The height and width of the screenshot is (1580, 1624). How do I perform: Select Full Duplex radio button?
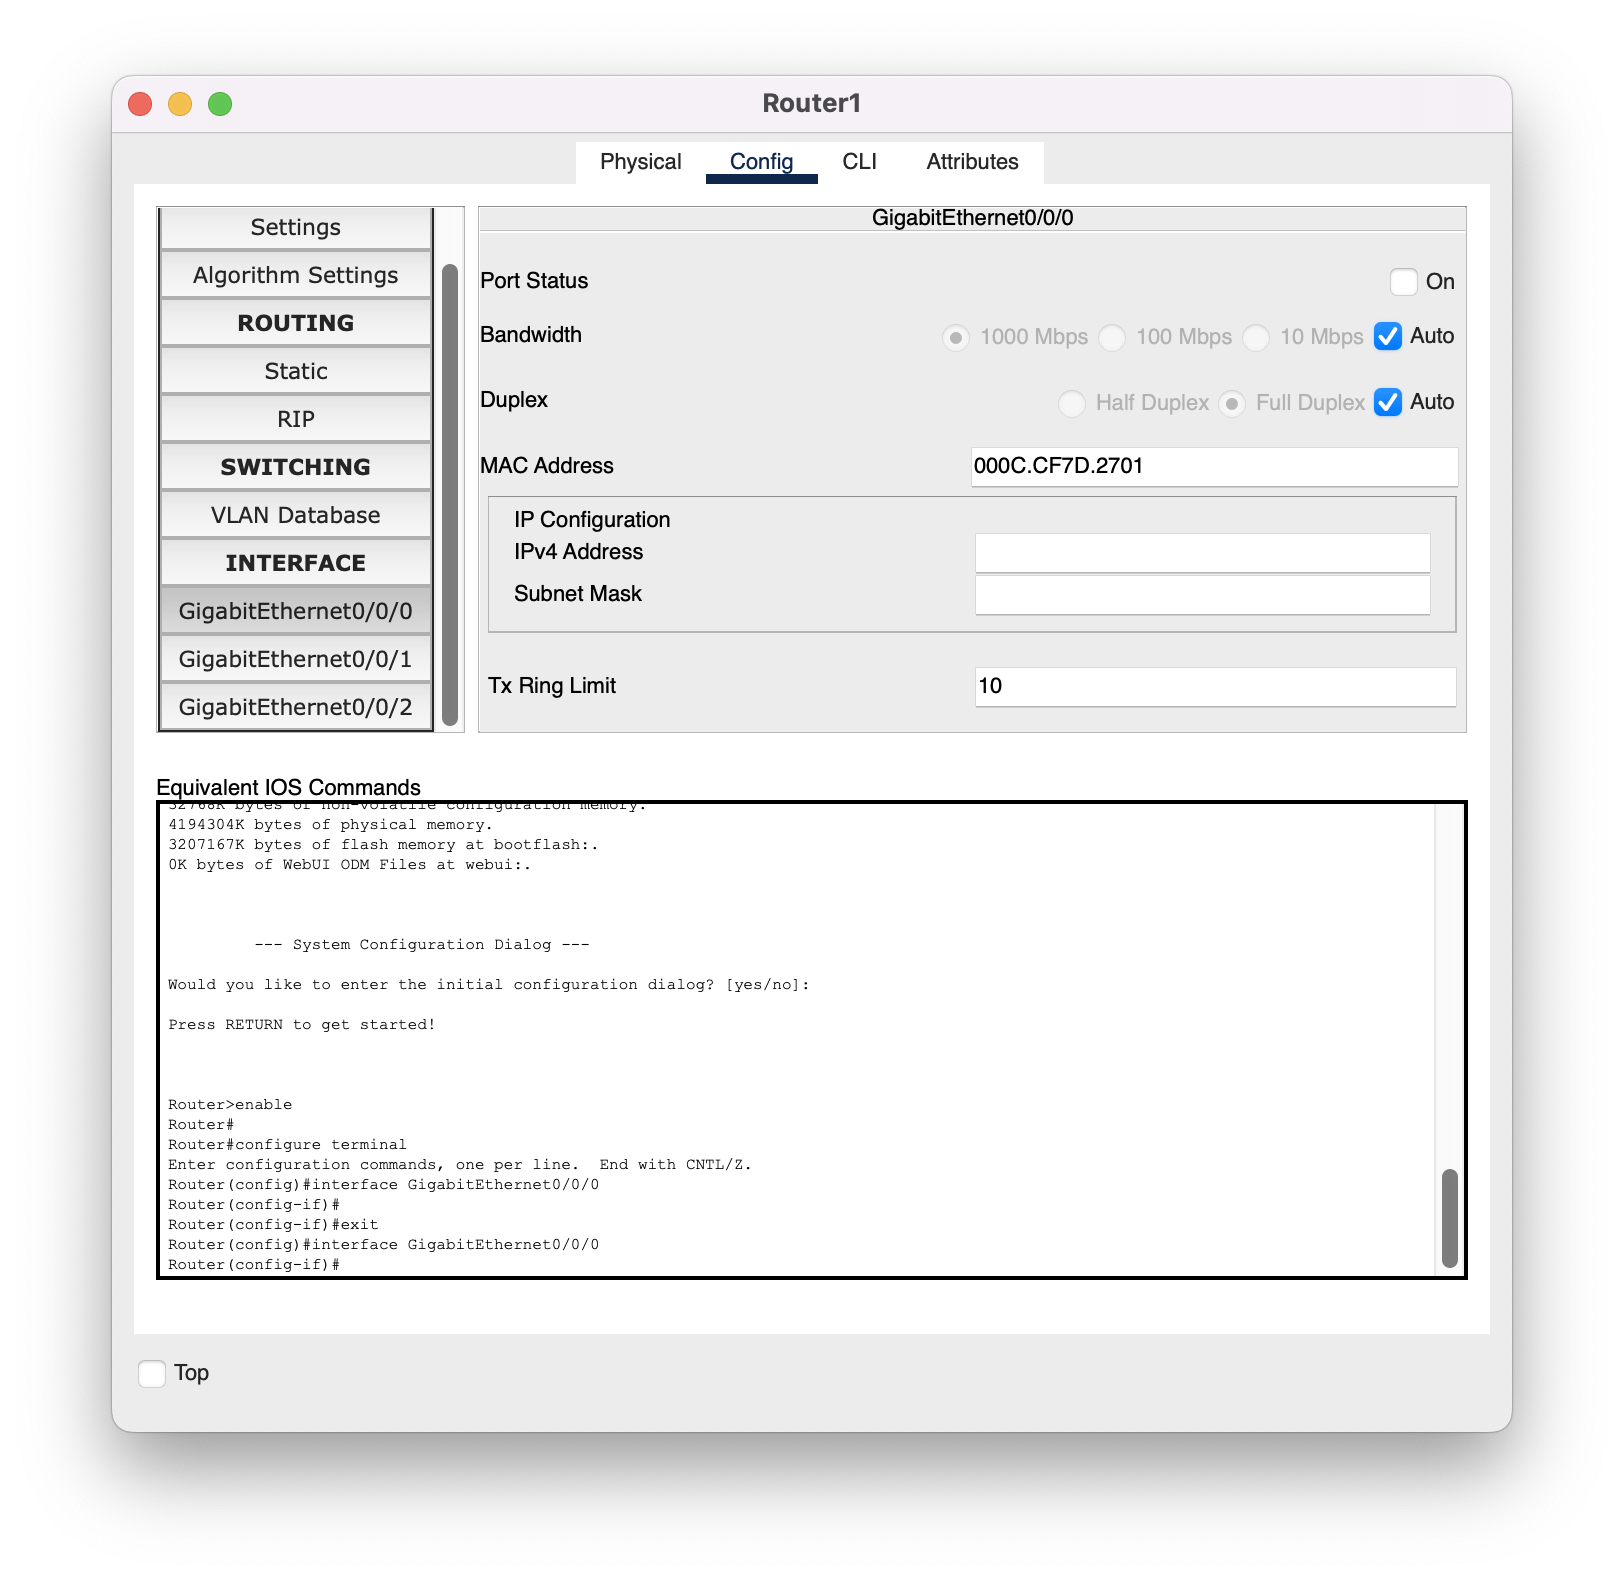1232,404
